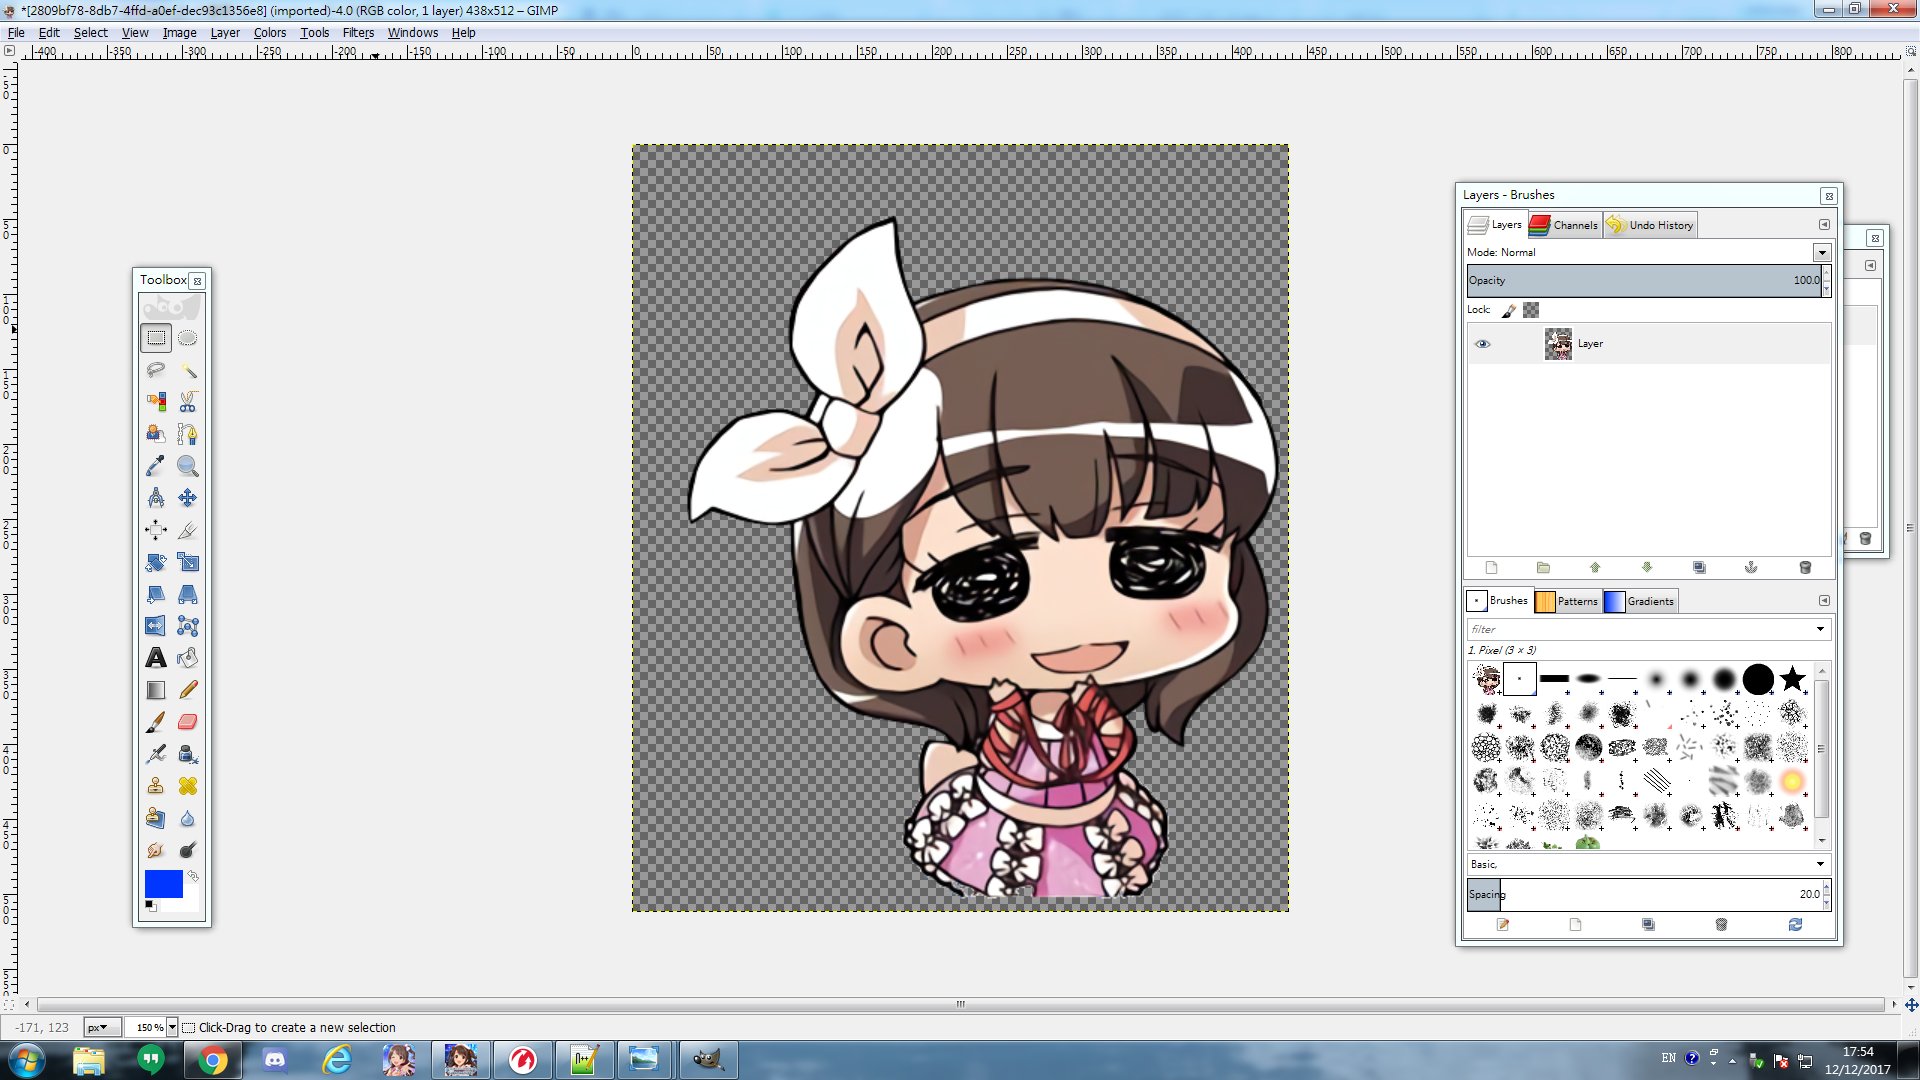Swap foreground and background colors
Viewport: 1920px width, 1080px height.
click(193, 876)
